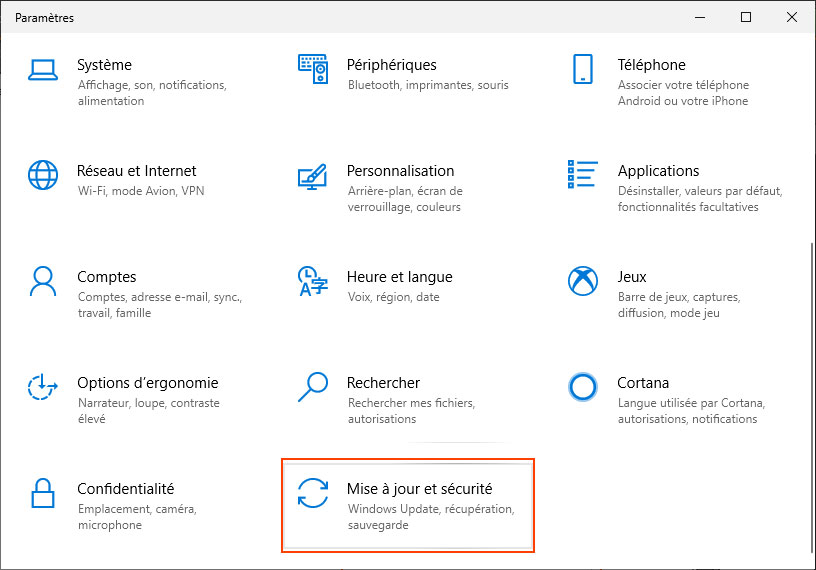This screenshot has height=570, width=816.
Task: Open the Réseau et Internet text link
Action: click(x=136, y=171)
